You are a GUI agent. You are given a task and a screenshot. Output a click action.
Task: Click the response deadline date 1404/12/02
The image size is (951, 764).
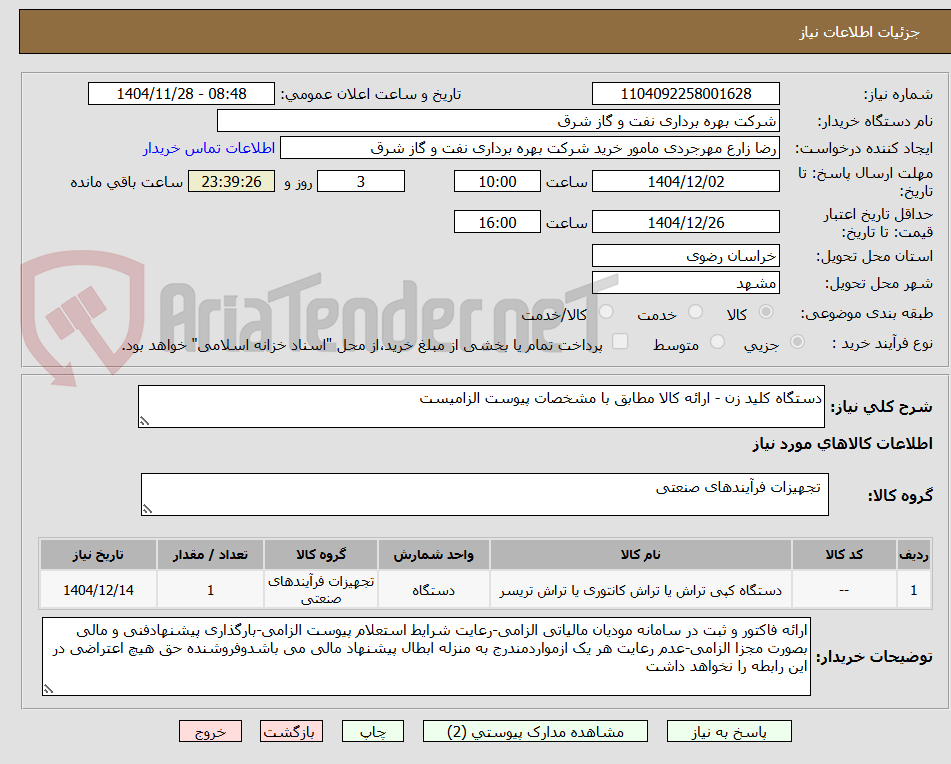point(686,181)
